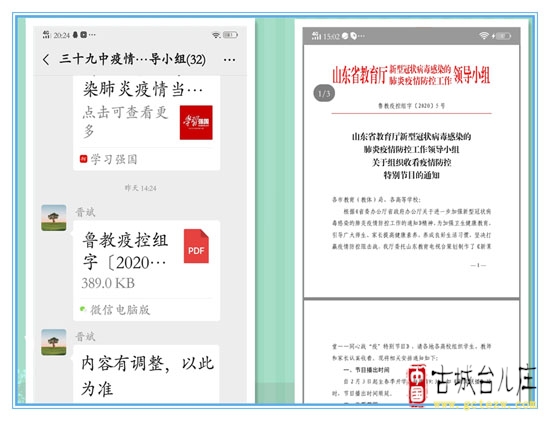The image size is (550, 421).
Task: Tap the back arrow in chat header
Action: pos(46,60)
